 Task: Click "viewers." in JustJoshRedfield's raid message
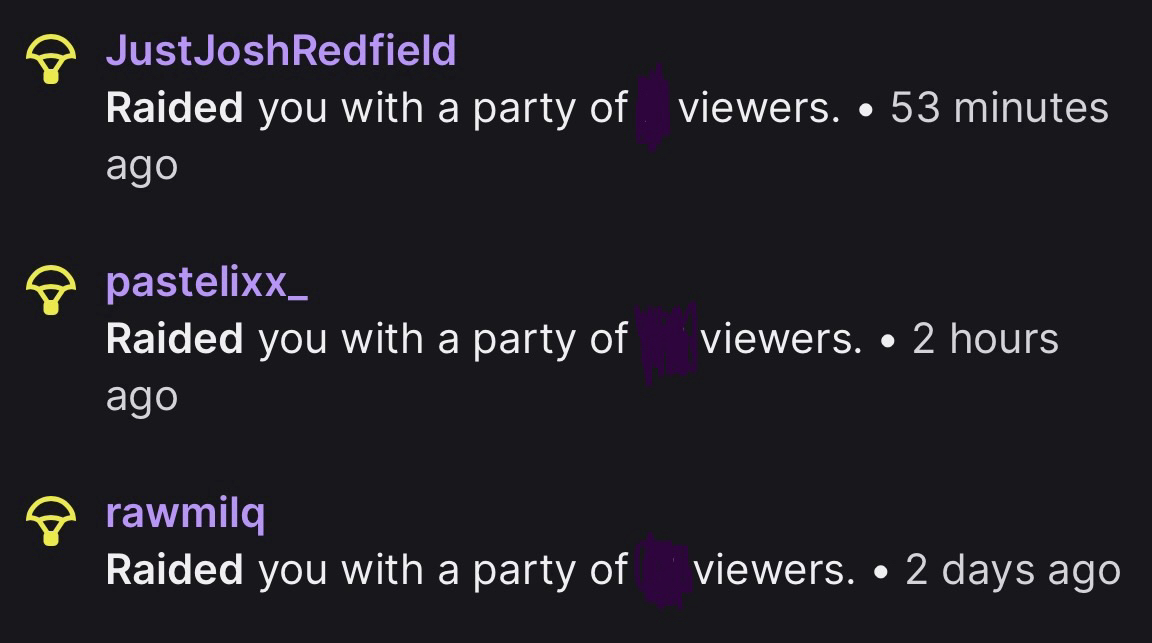click(x=759, y=108)
